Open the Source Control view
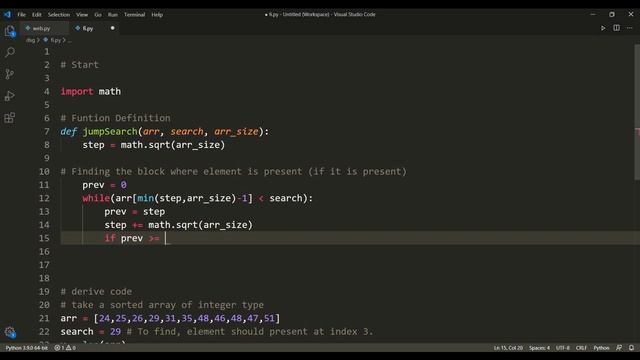Screen dimensions: 640x360 (10, 74)
